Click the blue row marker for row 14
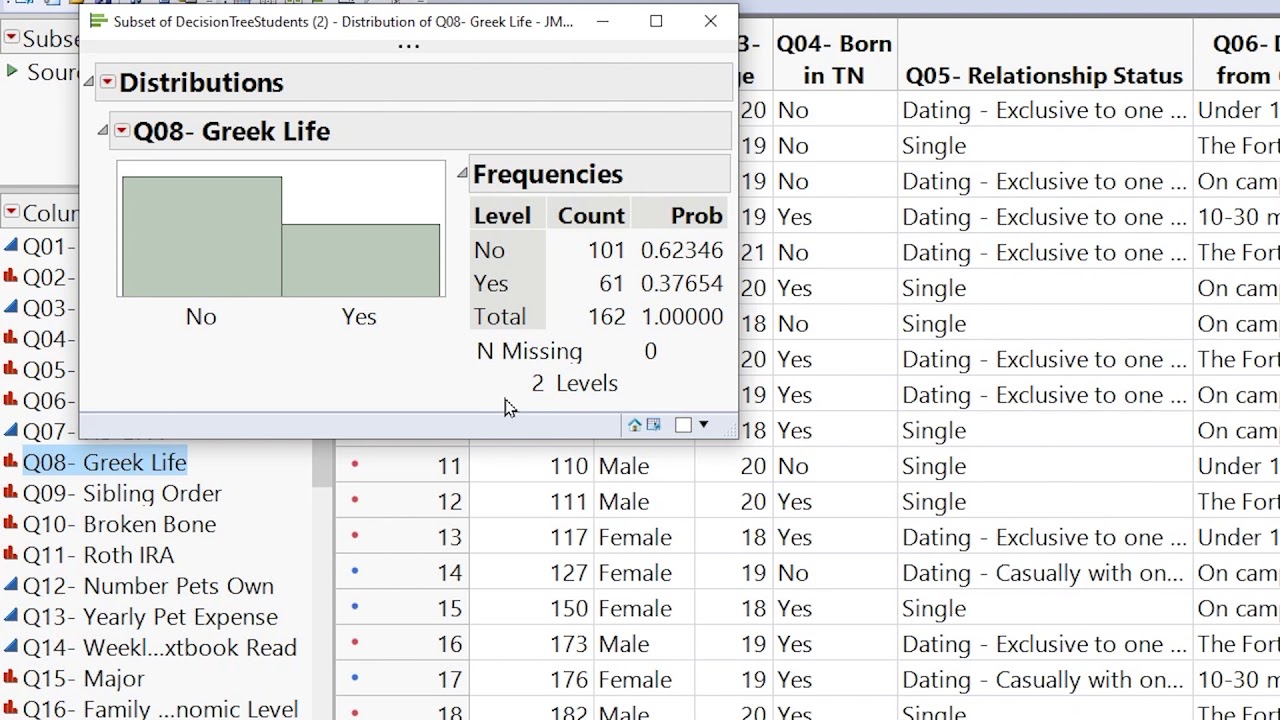Viewport: 1280px width, 720px height. pos(355,572)
